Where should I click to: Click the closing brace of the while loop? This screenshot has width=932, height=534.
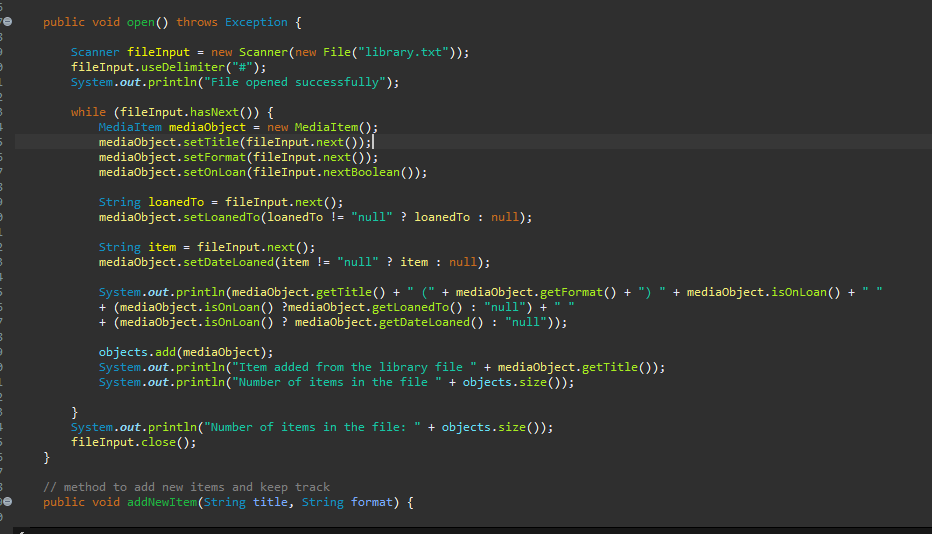pyautogui.click(x=74, y=412)
